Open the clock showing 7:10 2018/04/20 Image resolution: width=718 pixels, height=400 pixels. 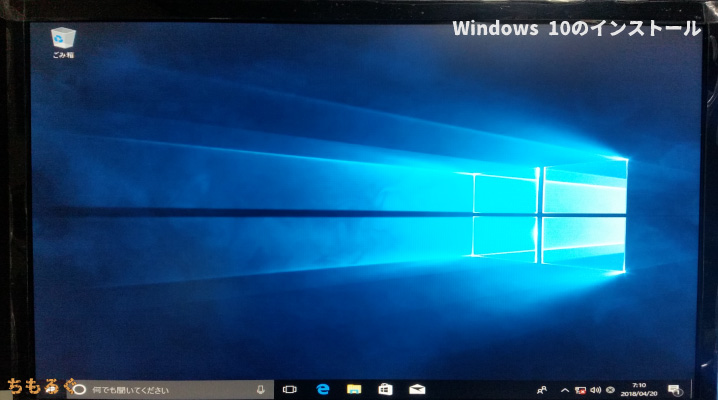pyautogui.click(x=639, y=389)
